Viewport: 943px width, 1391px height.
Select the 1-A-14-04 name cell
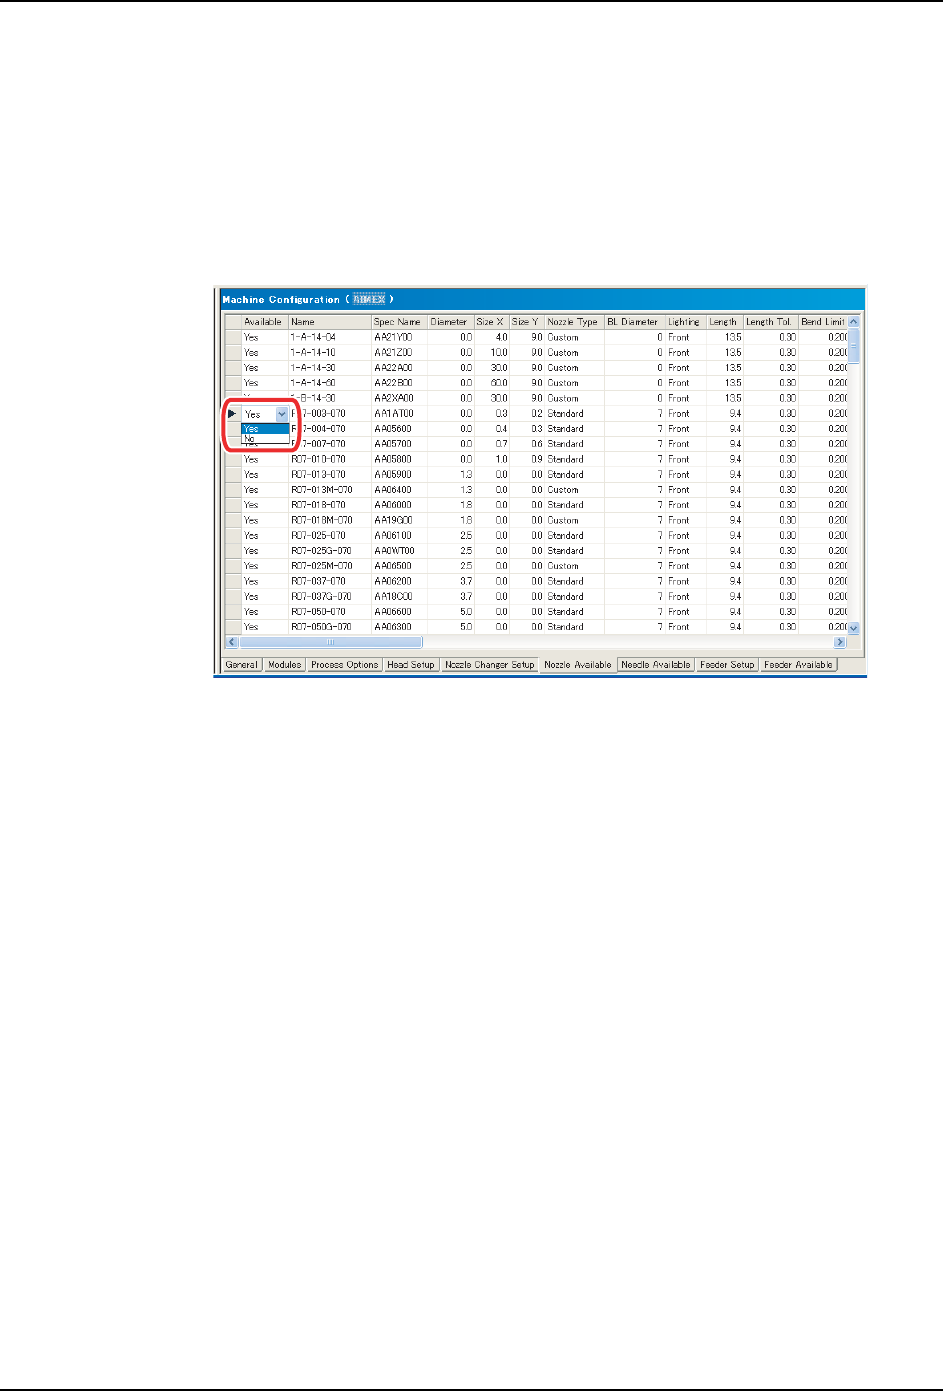point(330,338)
